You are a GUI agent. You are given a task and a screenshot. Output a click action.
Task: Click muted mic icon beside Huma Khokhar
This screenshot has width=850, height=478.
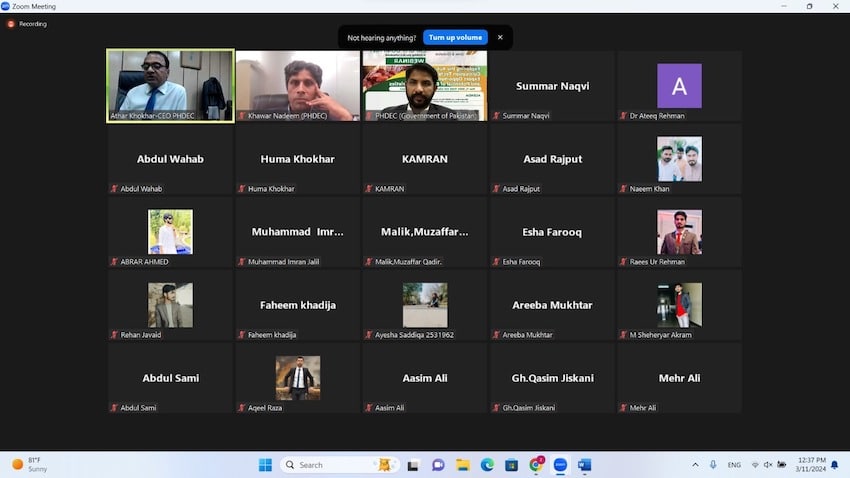[x=242, y=189]
